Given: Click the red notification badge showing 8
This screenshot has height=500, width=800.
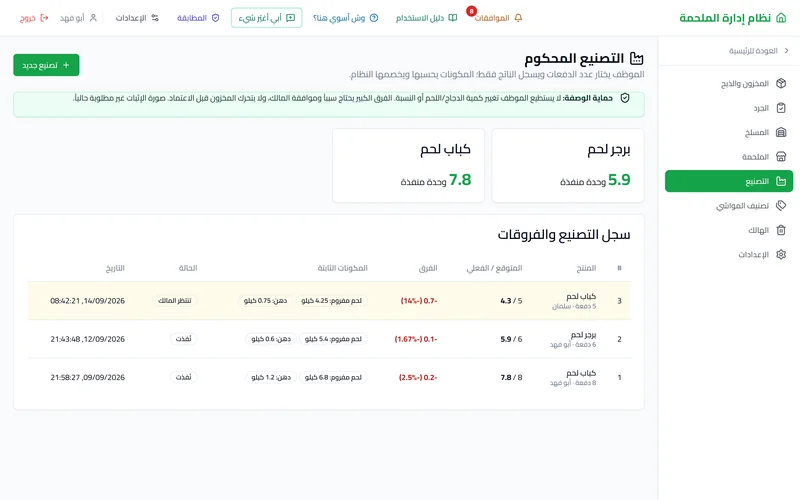Looking at the screenshot, I should (471, 11).
